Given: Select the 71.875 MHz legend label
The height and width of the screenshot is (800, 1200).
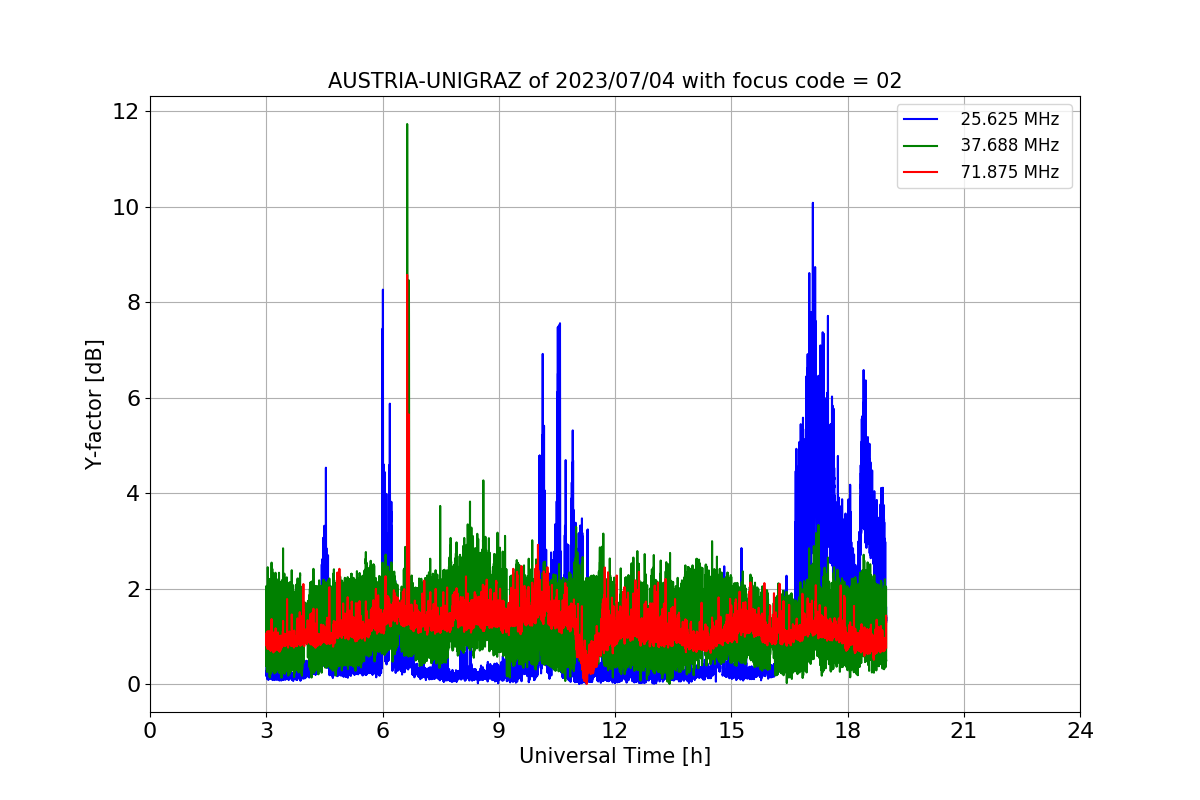Looking at the screenshot, I should point(1009,172).
